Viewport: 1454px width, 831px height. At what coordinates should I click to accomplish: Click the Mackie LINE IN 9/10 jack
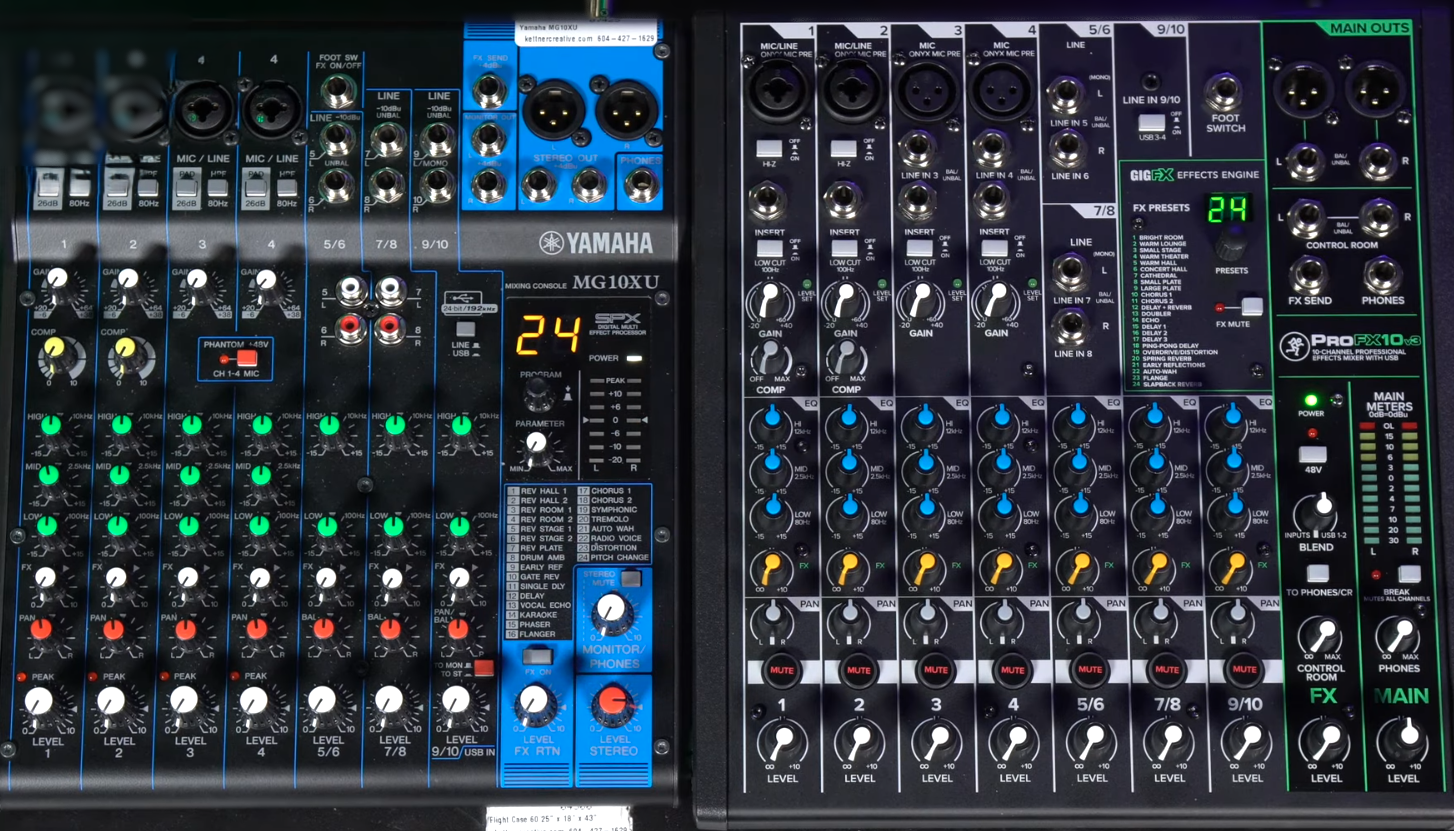point(1151,82)
